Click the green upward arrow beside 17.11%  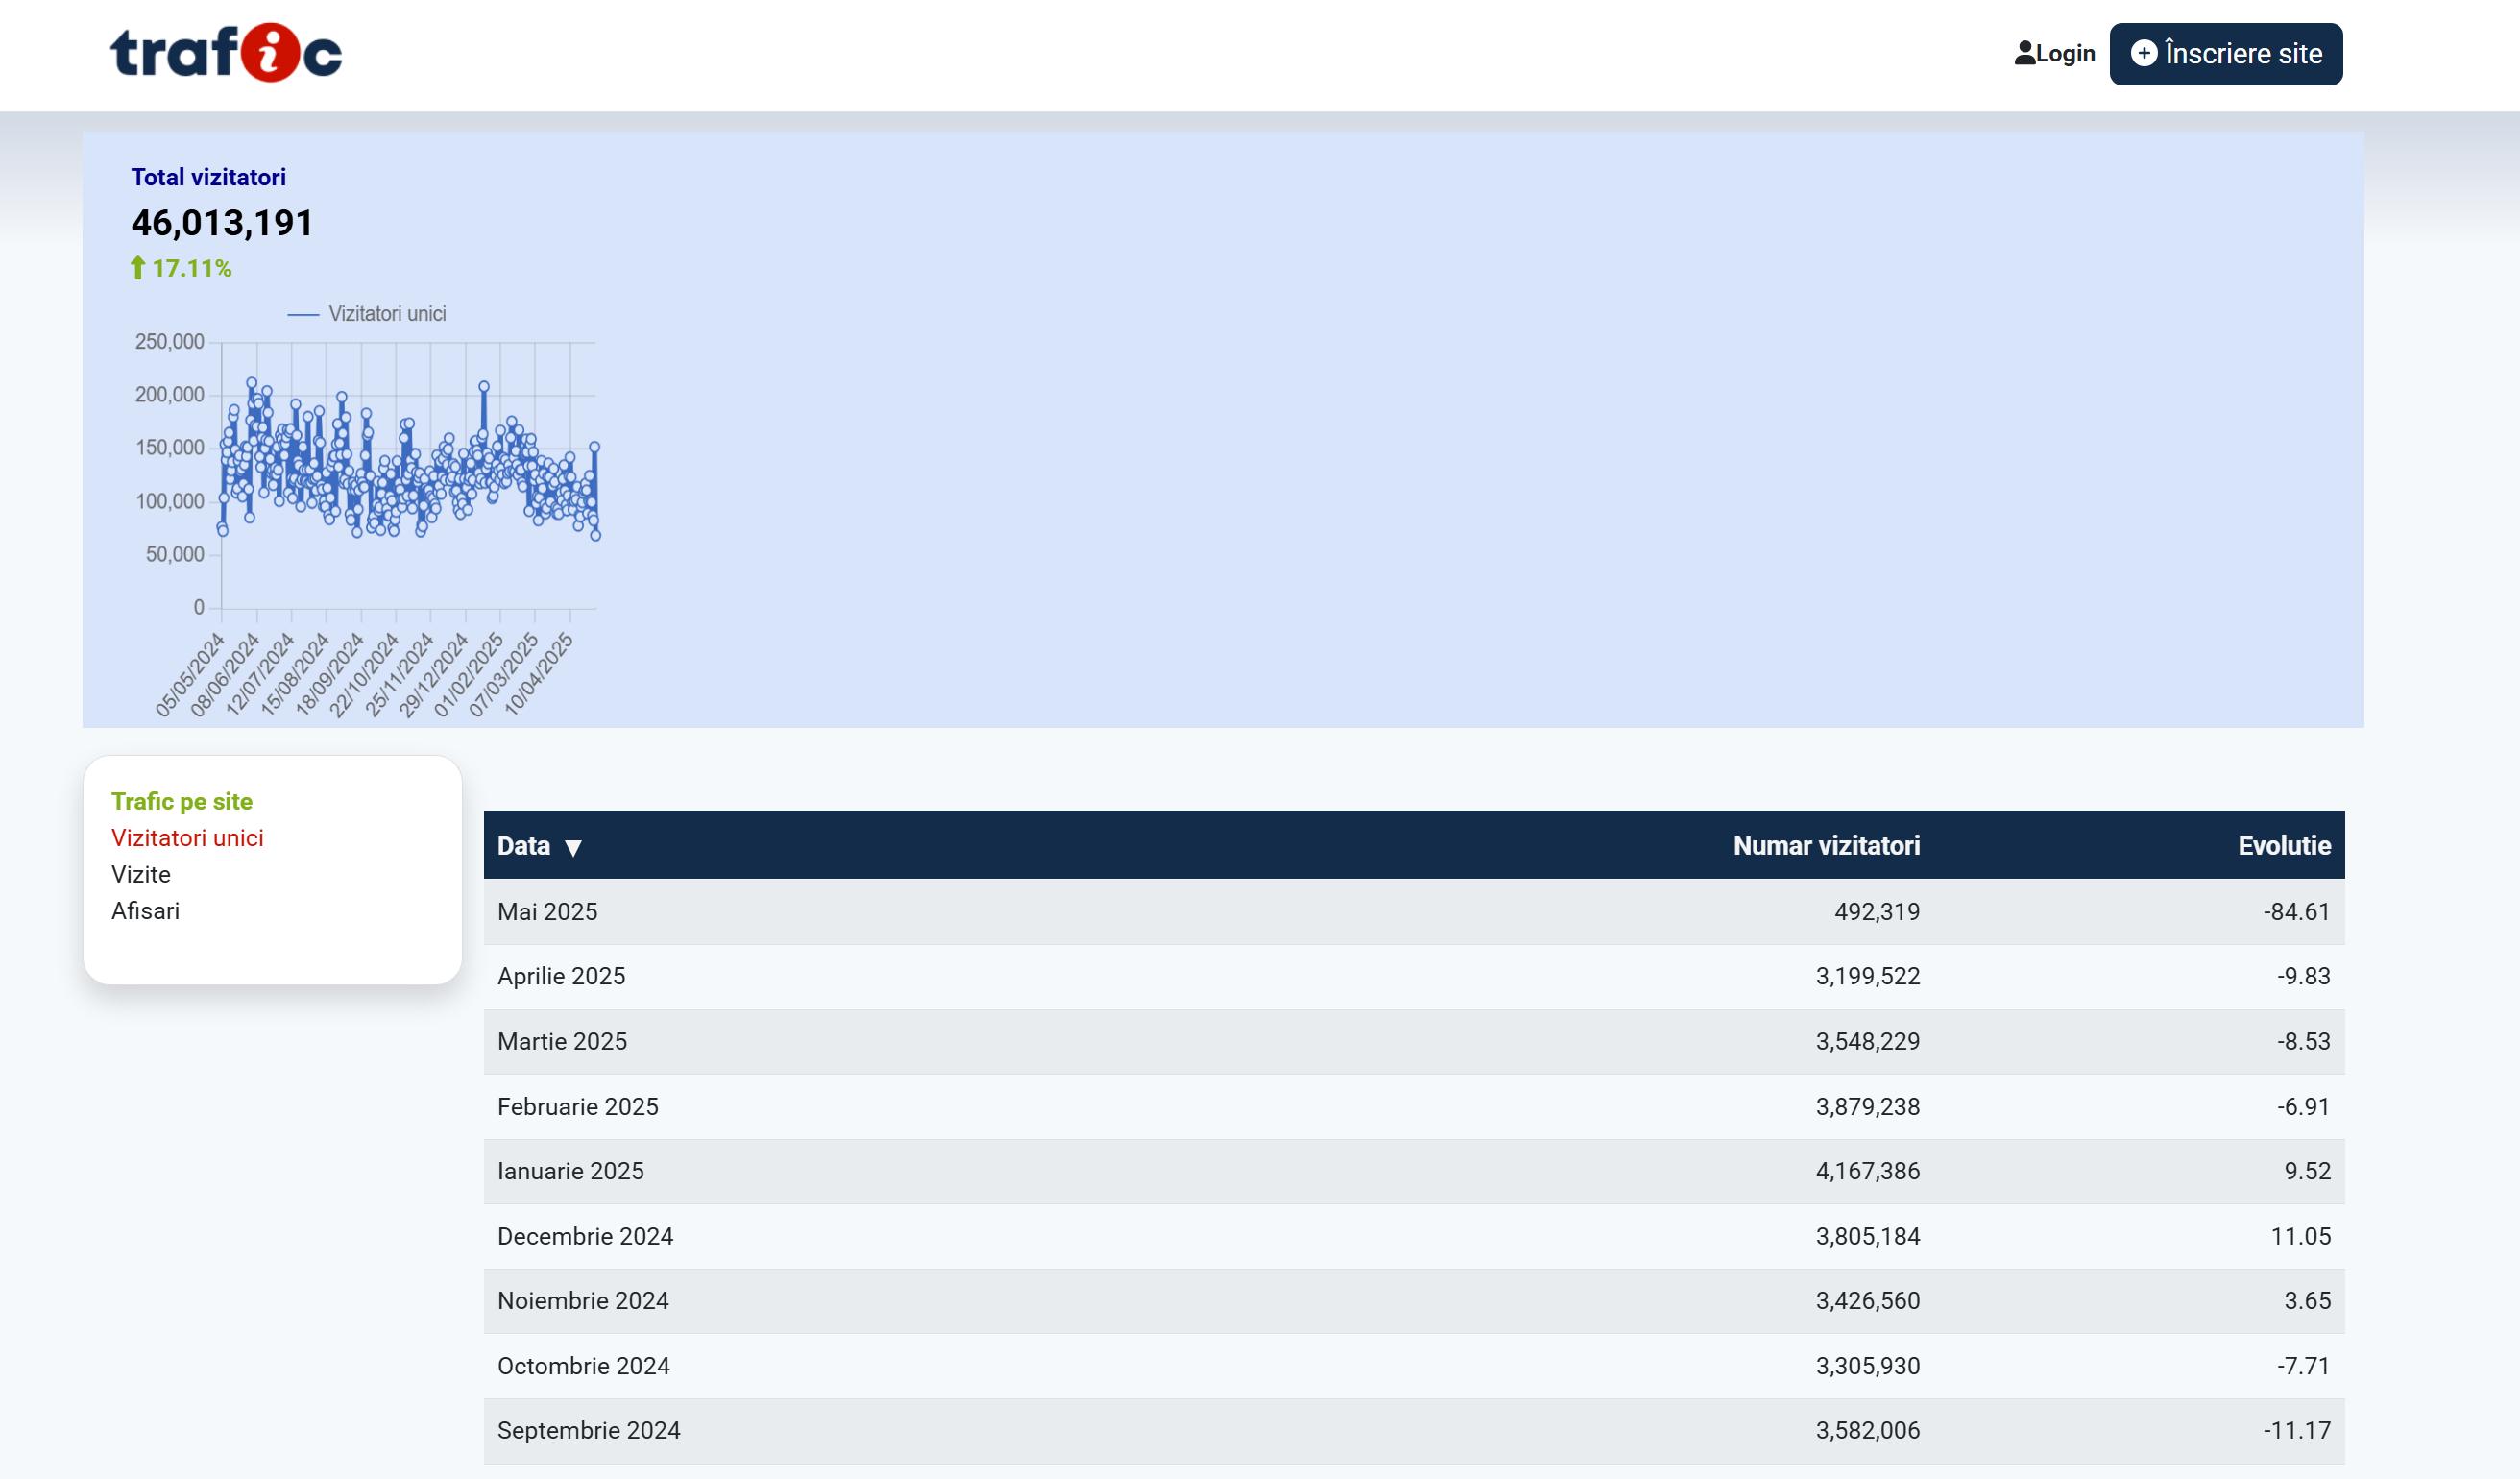138,267
